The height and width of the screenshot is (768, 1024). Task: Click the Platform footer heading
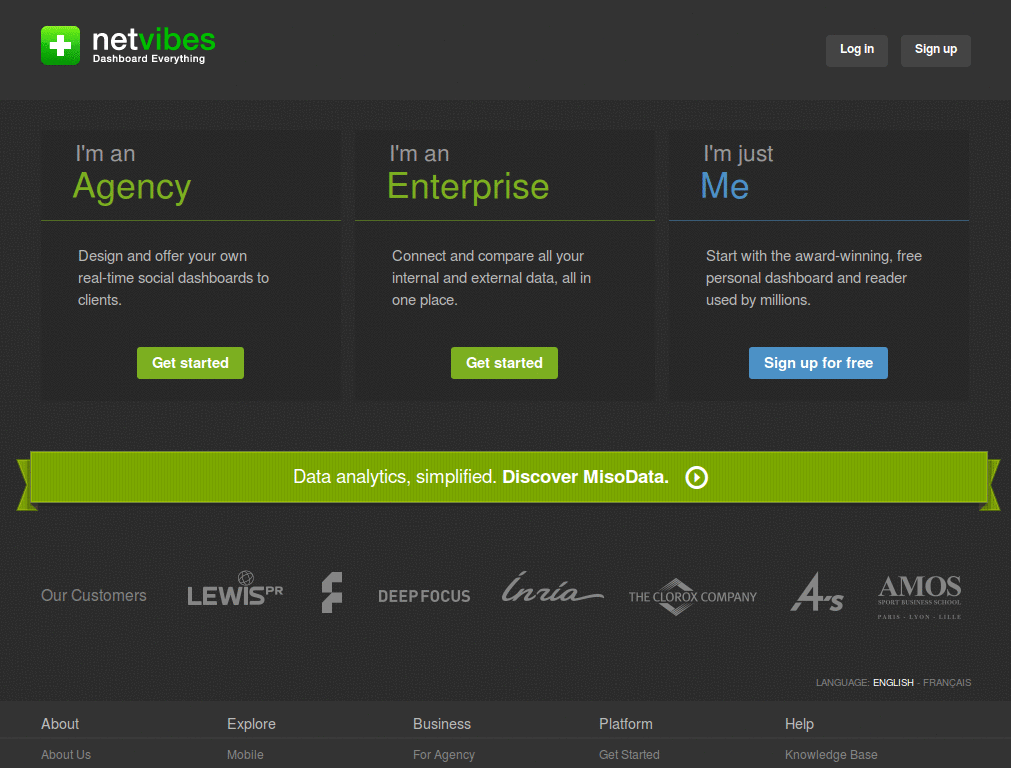(x=626, y=724)
